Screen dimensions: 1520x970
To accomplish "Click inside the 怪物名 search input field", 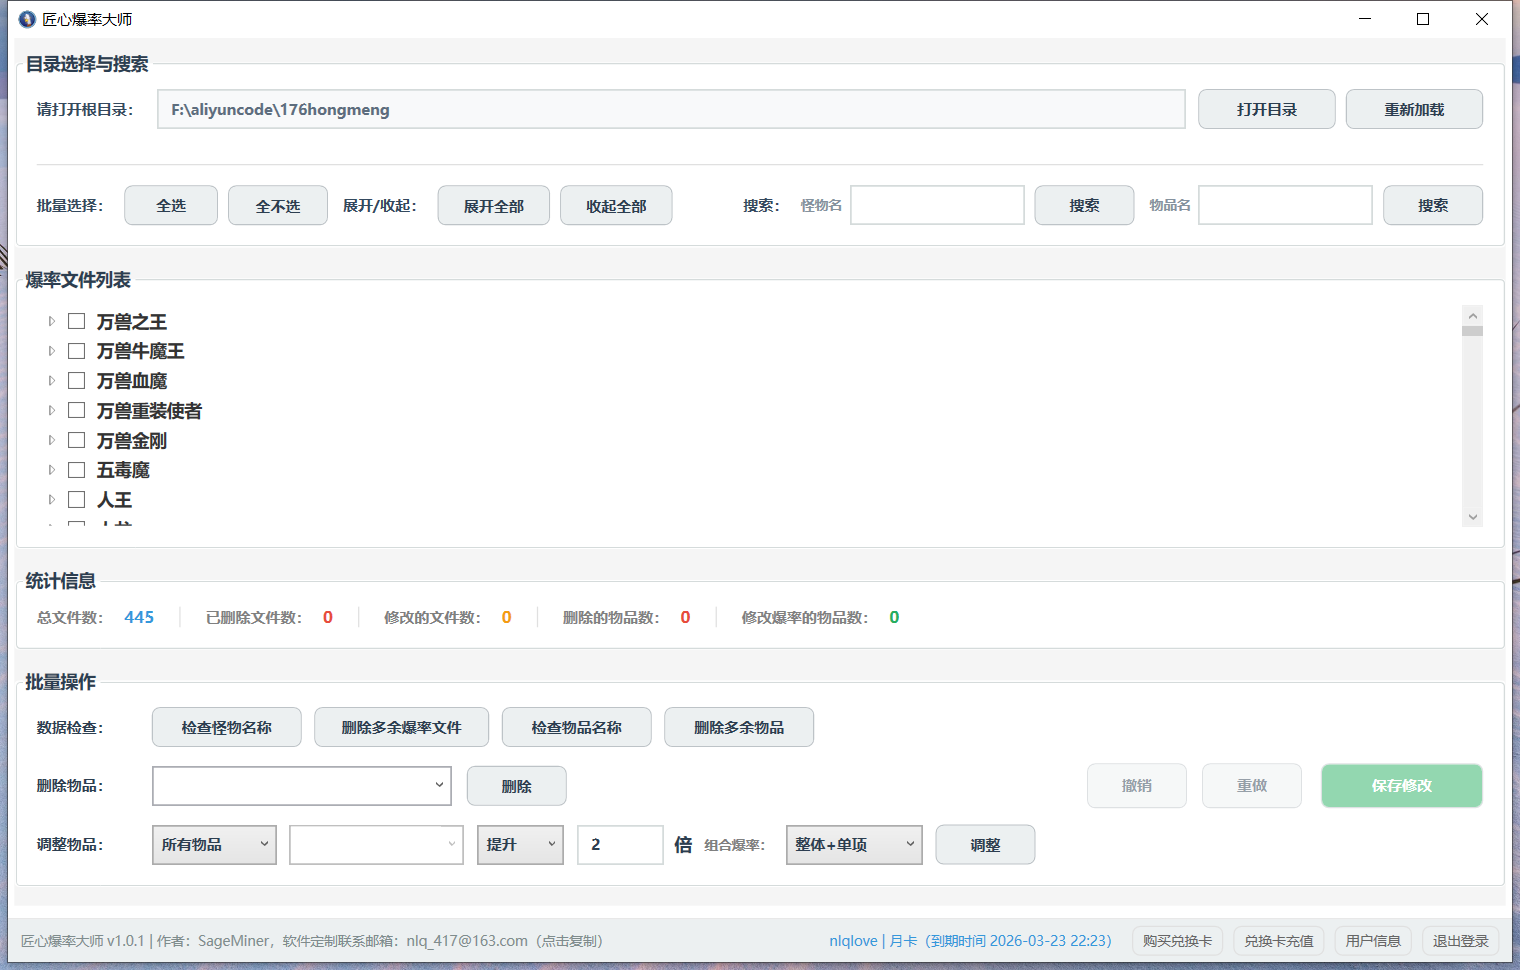I will tap(936, 205).
